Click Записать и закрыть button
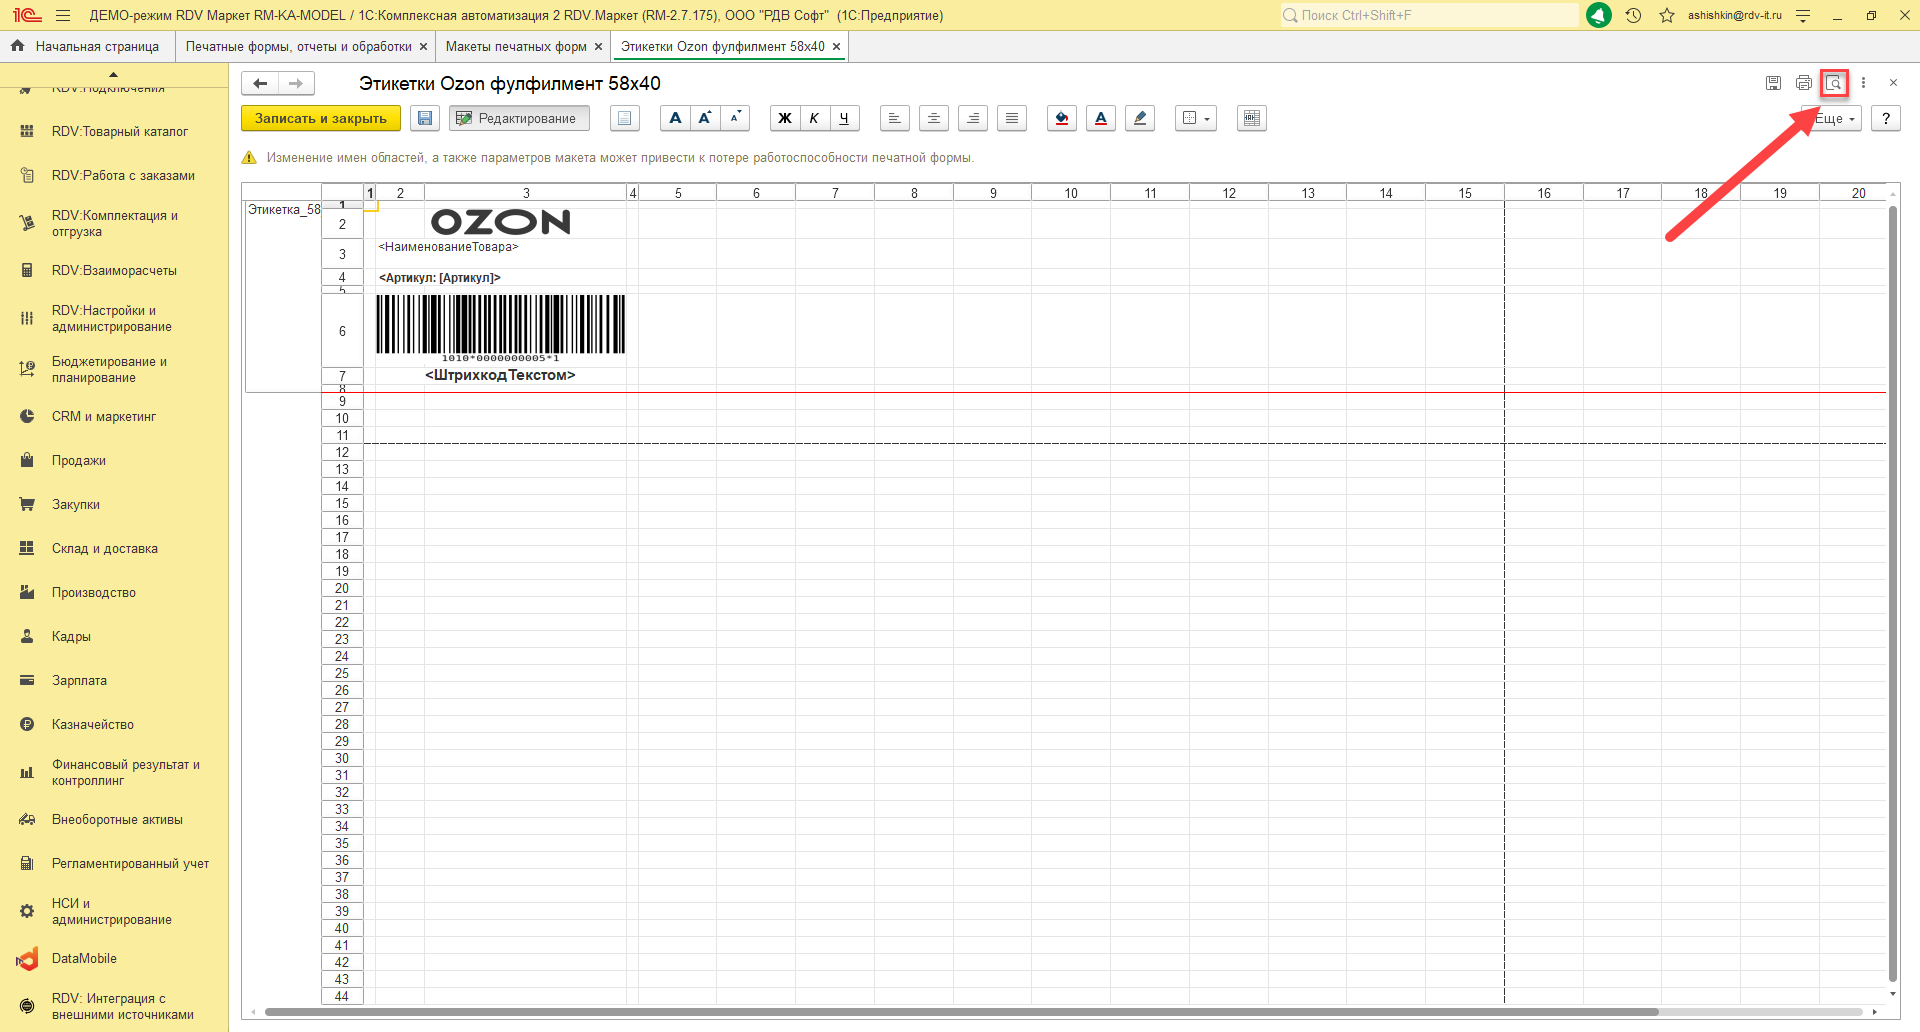The width and height of the screenshot is (1920, 1032). [x=321, y=118]
